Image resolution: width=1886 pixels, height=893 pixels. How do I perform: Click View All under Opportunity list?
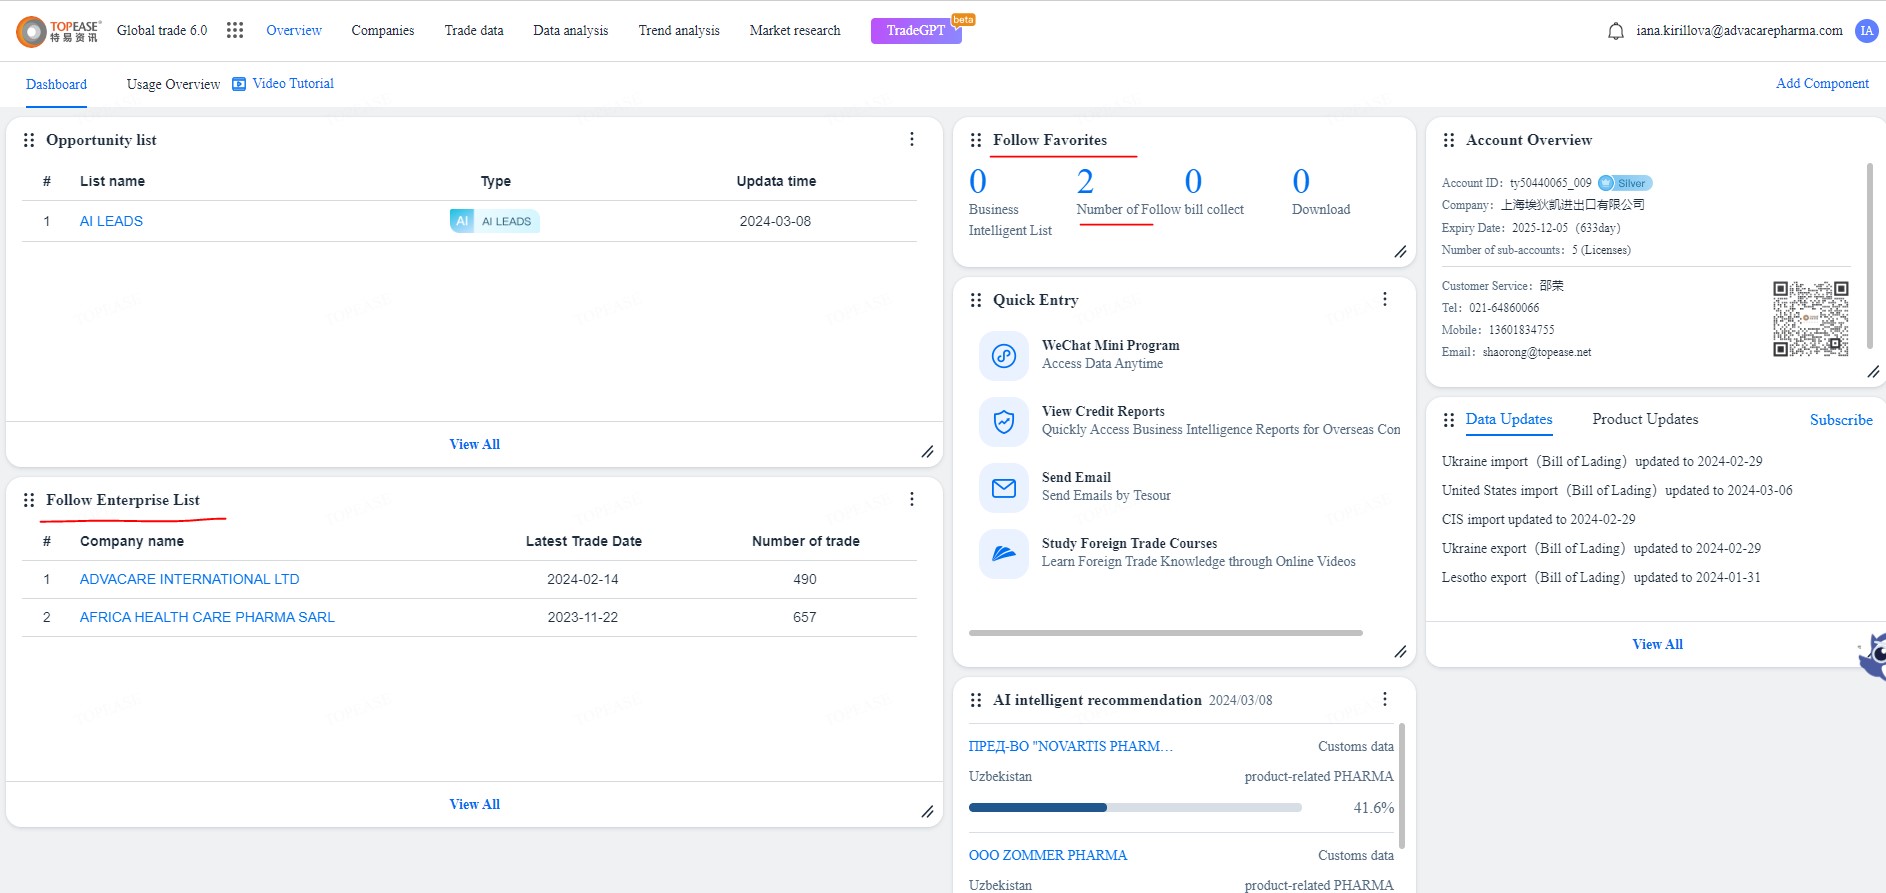pyautogui.click(x=475, y=445)
